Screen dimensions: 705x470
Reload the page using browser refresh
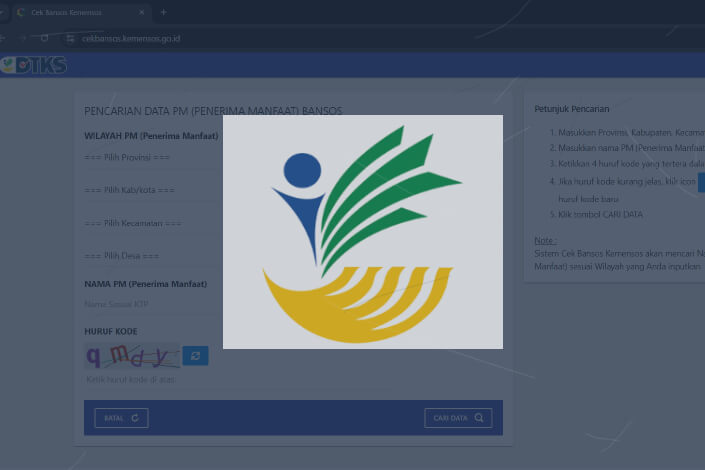(x=44, y=38)
